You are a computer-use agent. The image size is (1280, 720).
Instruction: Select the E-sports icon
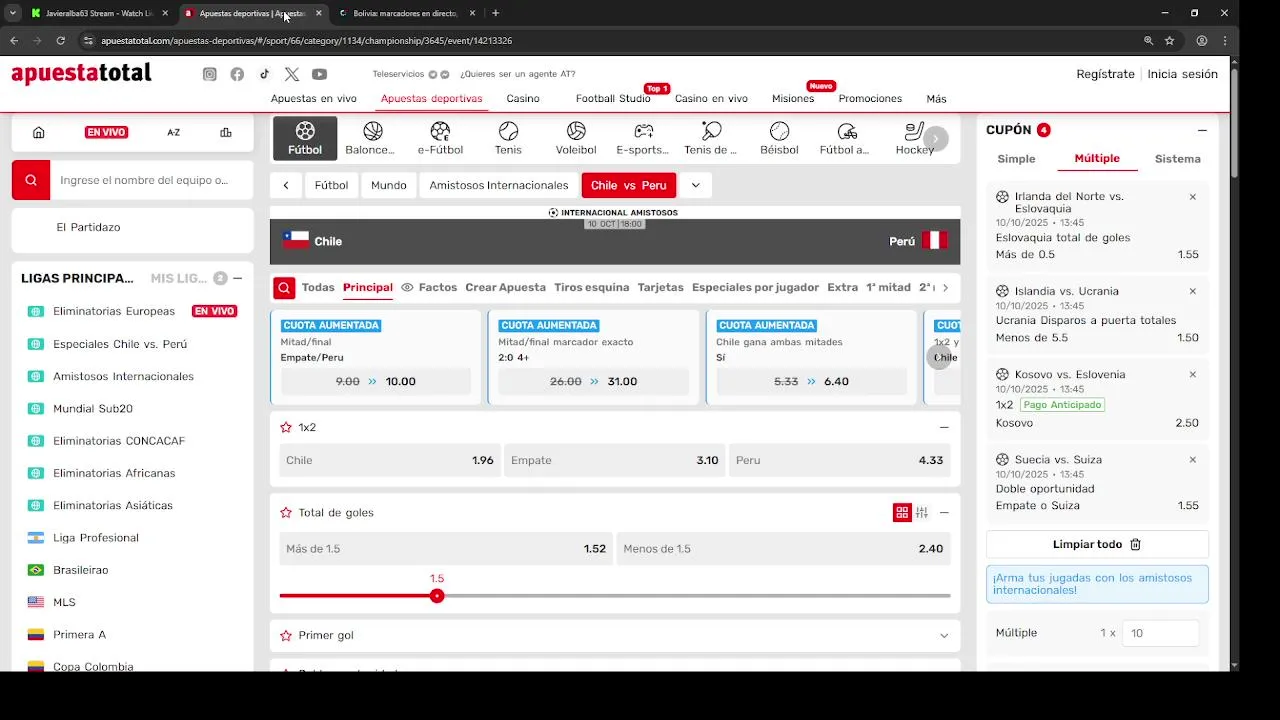pos(642,138)
